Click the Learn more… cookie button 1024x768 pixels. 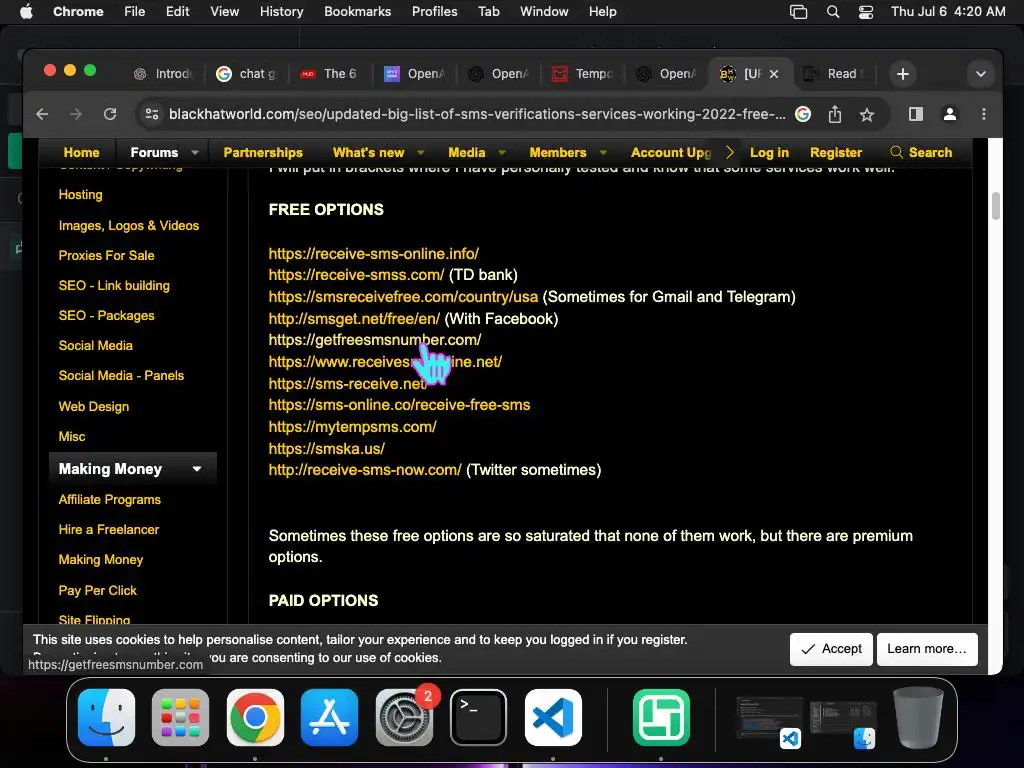pos(927,649)
